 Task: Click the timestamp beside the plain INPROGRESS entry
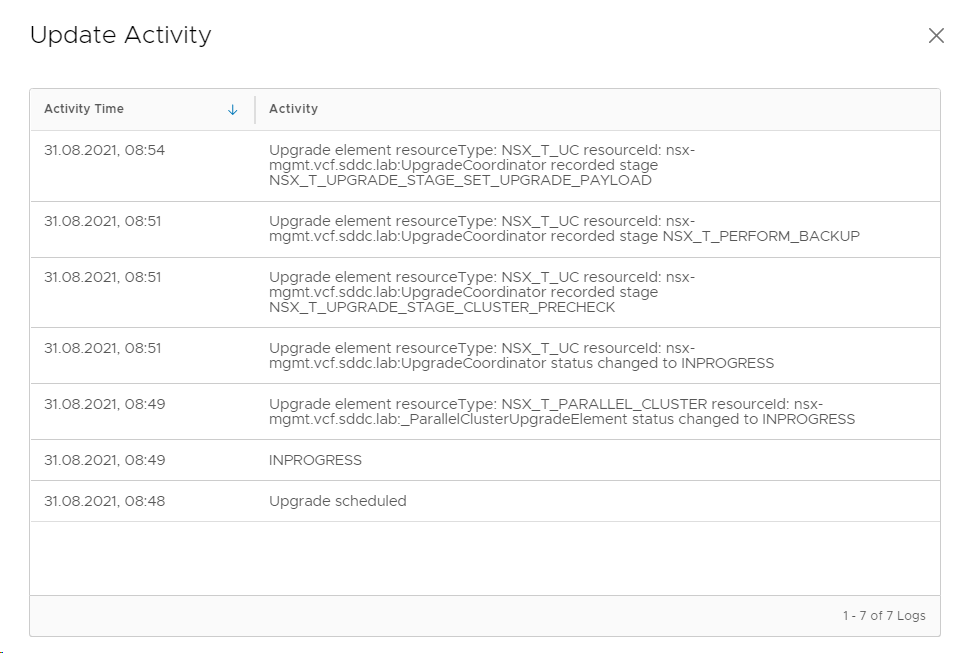coord(104,460)
